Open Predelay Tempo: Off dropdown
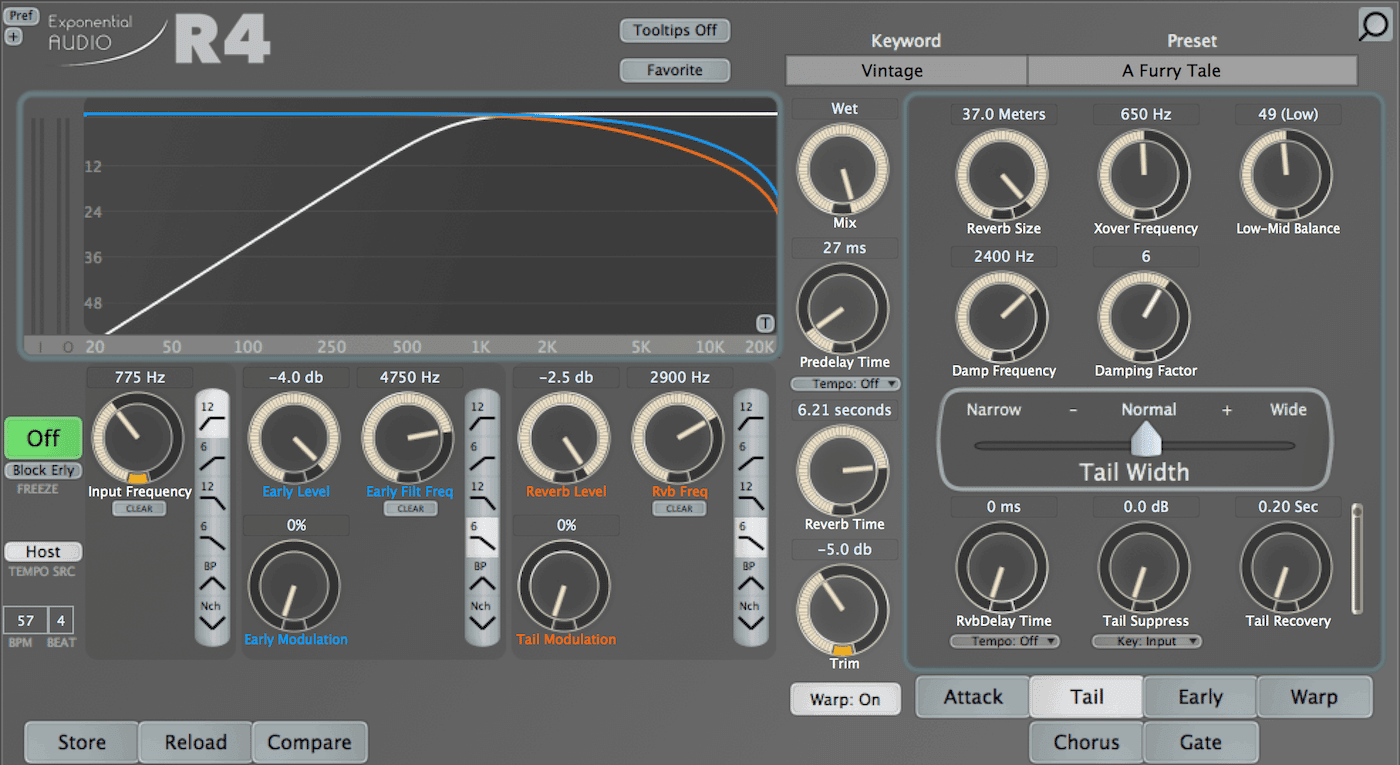This screenshot has width=1400, height=765. [x=845, y=383]
